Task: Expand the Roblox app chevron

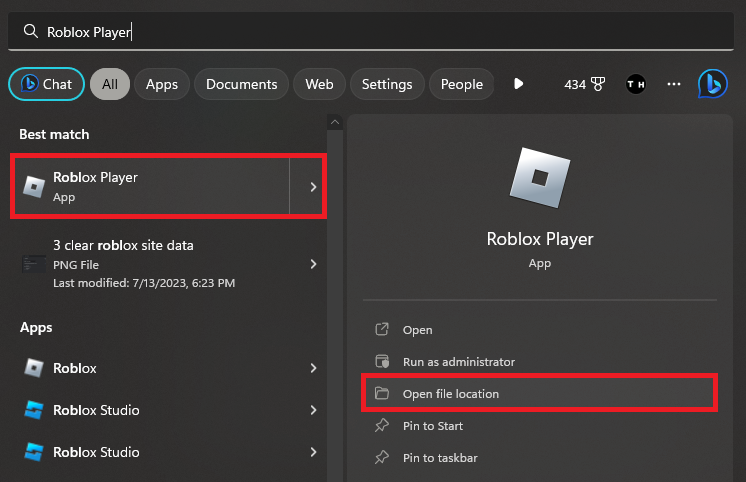Action: pyautogui.click(x=313, y=368)
